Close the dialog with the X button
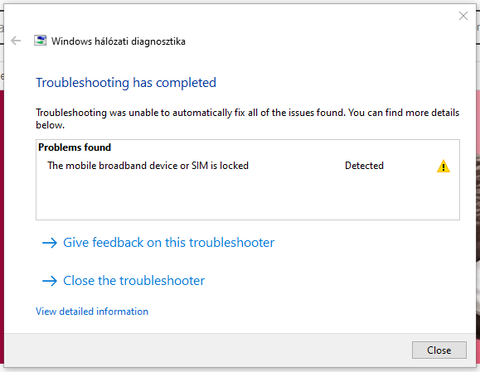This screenshot has height=372, width=480. click(x=463, y=16)
